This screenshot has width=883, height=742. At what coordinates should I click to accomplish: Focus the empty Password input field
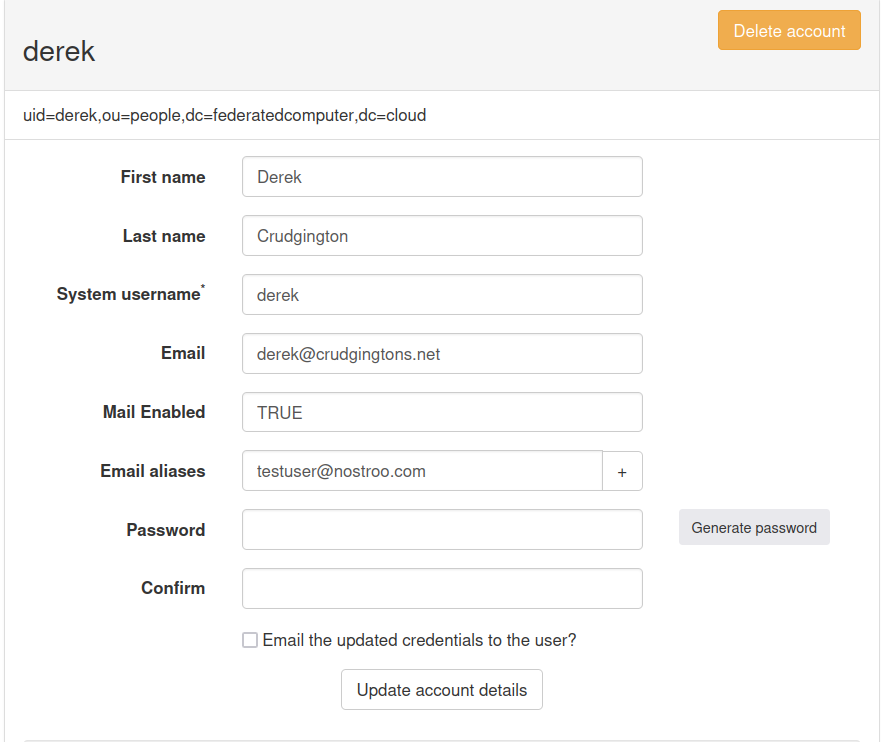click(x=442, y=530)
